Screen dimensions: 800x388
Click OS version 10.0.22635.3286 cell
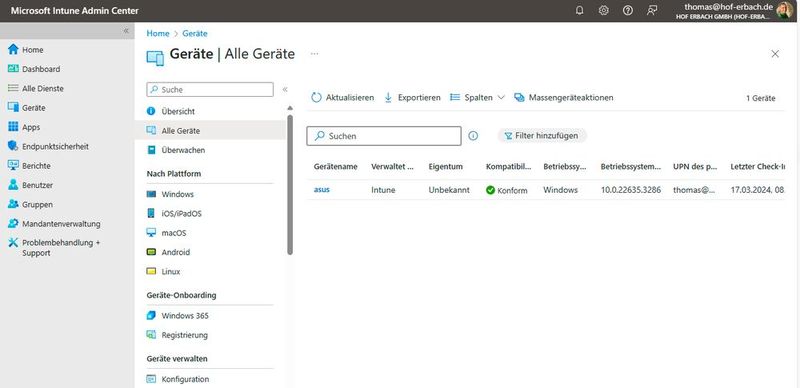pyautogui.click(x=631, y=190)
